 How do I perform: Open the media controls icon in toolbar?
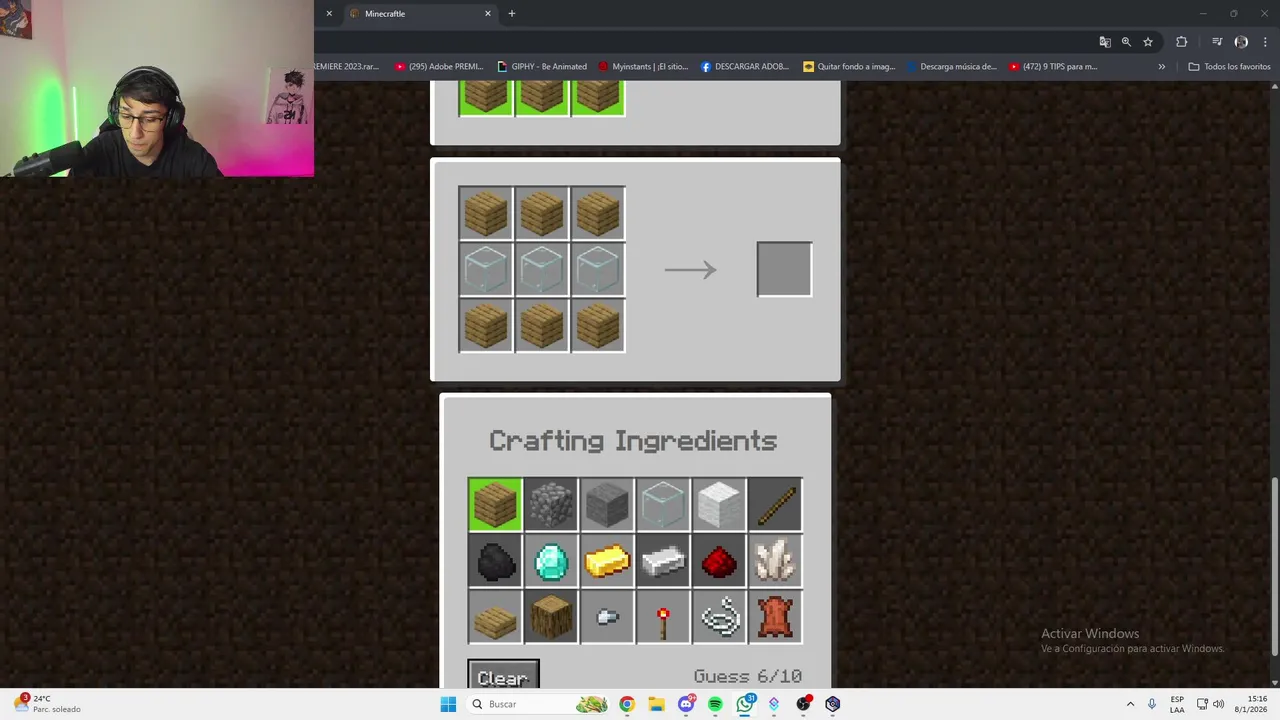click(1217, 42)
